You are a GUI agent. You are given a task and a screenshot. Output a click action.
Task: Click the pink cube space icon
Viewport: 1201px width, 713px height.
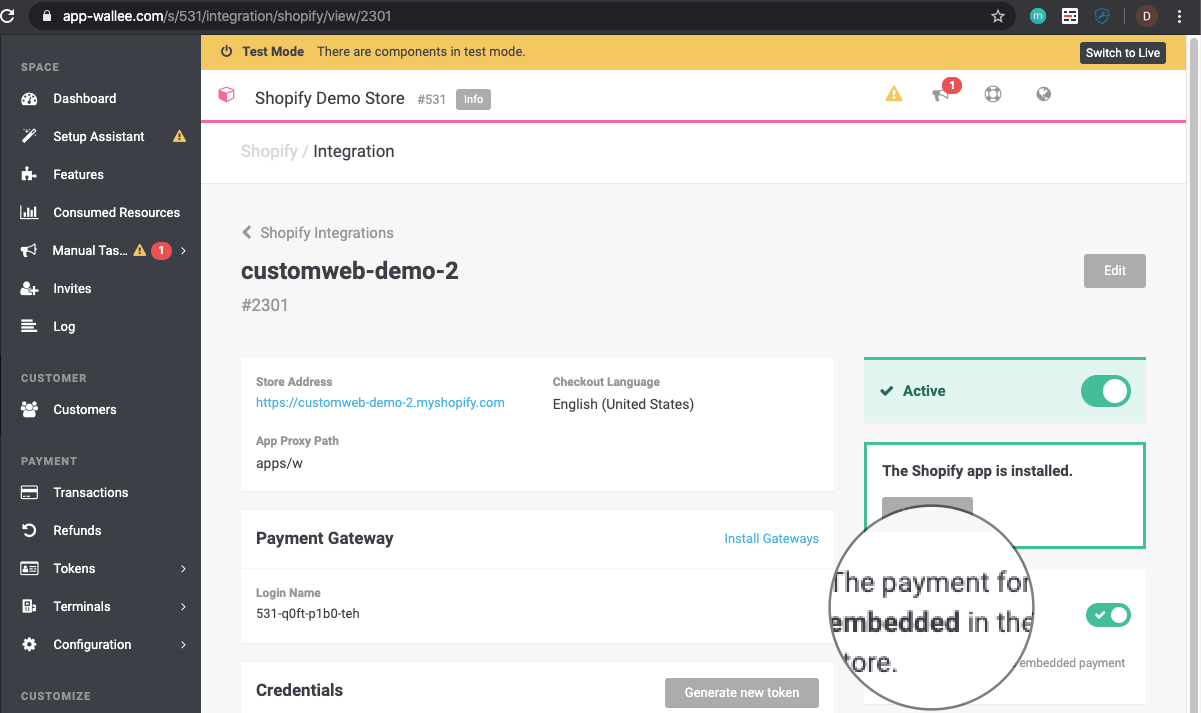[226, 95]
